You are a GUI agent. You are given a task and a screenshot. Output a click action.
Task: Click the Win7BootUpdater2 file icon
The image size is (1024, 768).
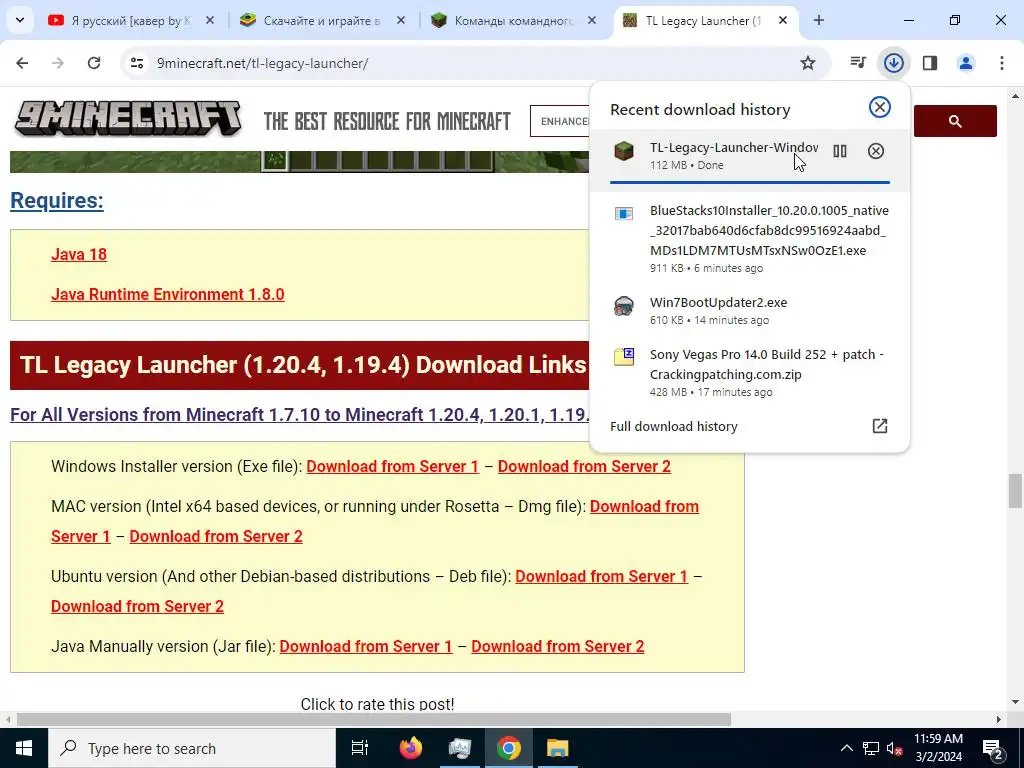[x=624, y=306]
